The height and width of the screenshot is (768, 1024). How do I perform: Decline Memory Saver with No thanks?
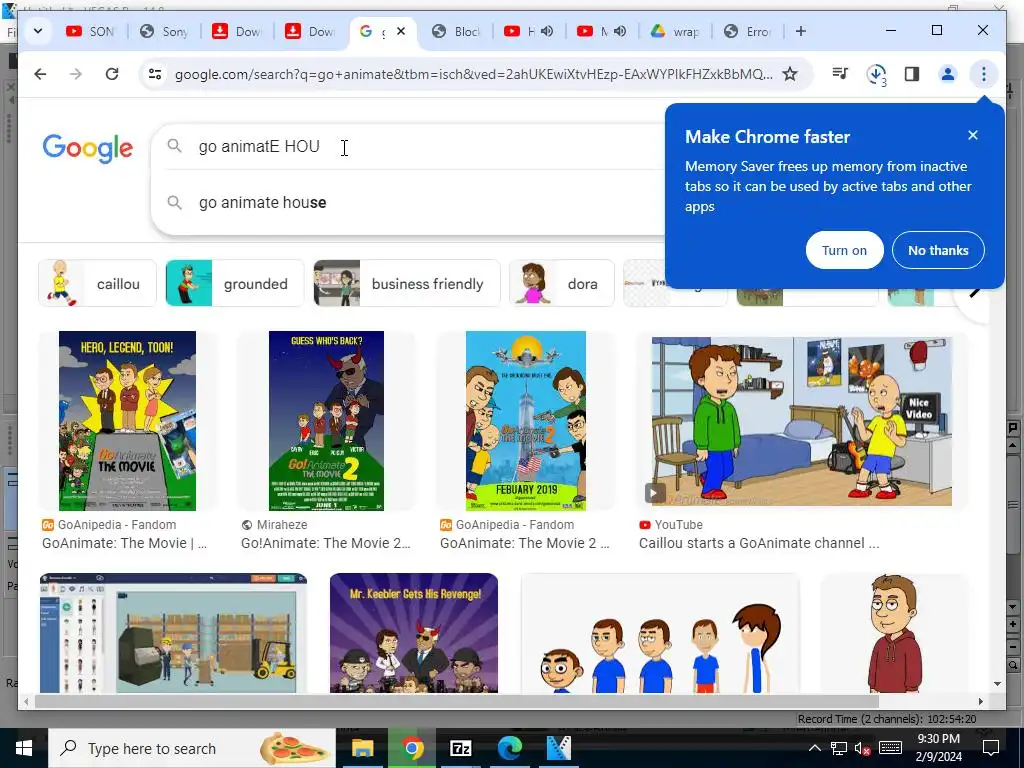coord(938,250)
